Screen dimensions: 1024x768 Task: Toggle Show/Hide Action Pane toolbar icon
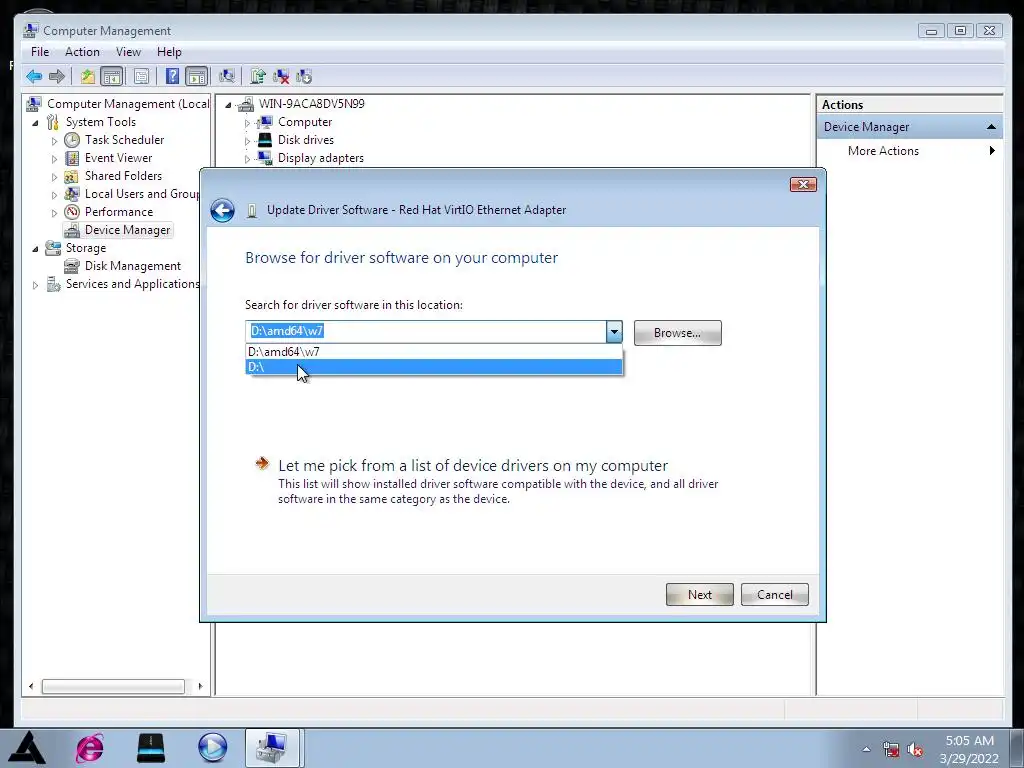(x=196, y=76)
